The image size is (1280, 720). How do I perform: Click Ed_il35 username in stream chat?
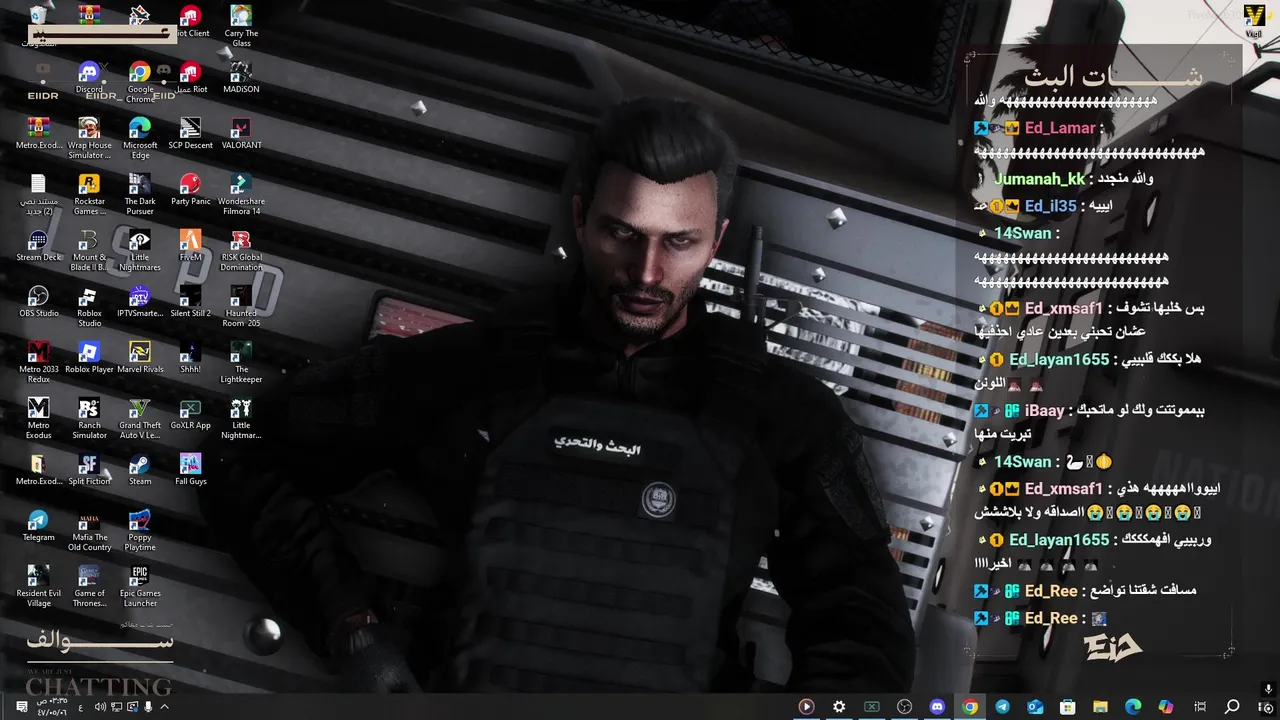pyautogui.click(x=1051, y=206)
